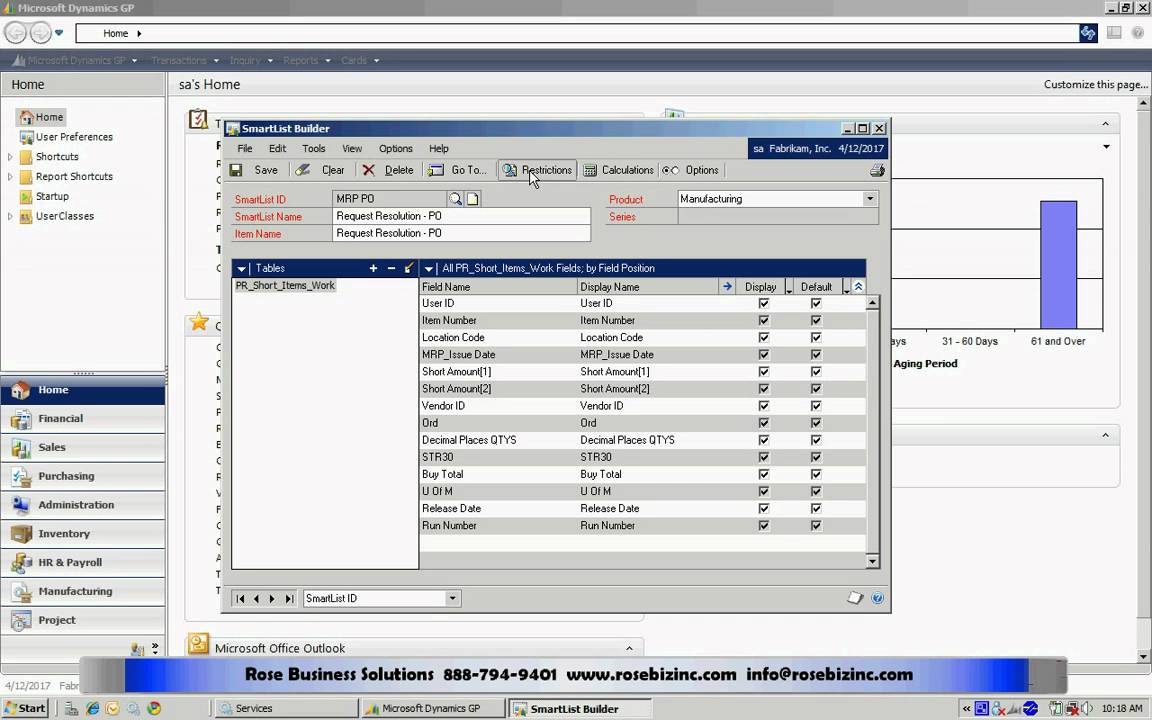
Task: Open the Product dropdown showing Manufacturing
Action: pos(870,199)
